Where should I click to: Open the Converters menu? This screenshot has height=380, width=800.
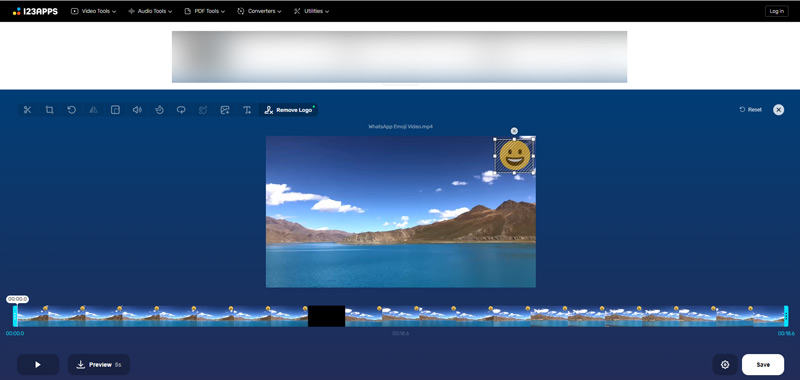[260, 11]
